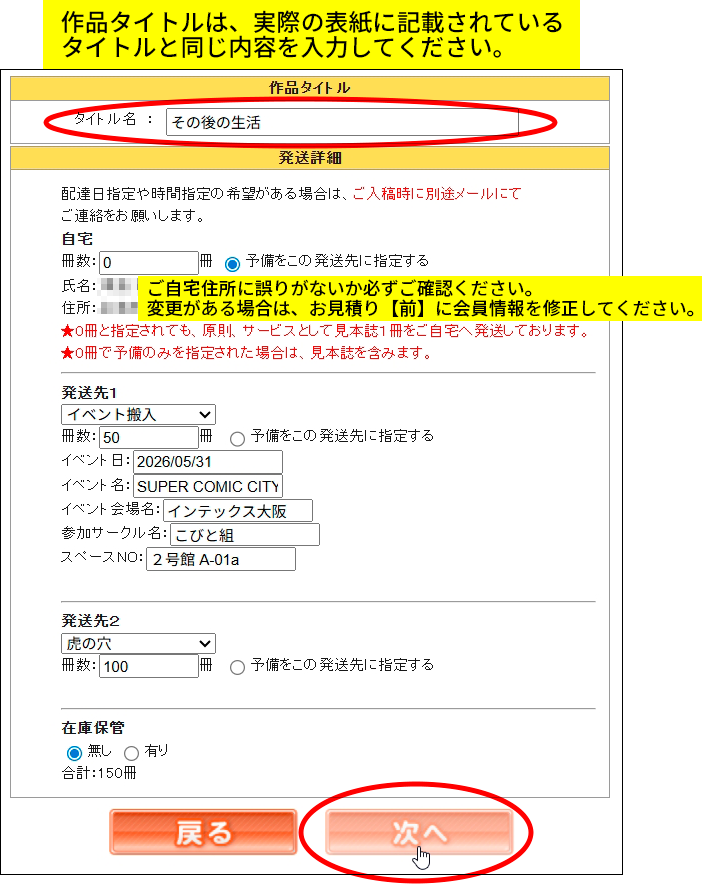
Task: Click the 発送先1 heading
Action: (89, 392)
